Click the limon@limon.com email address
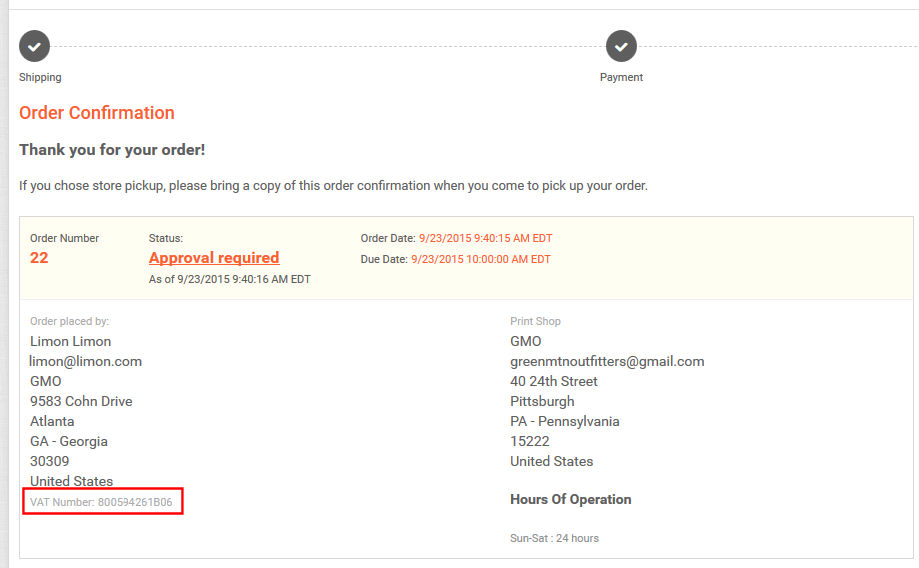This screenshot has width=919, height=568. coord(86,361)
